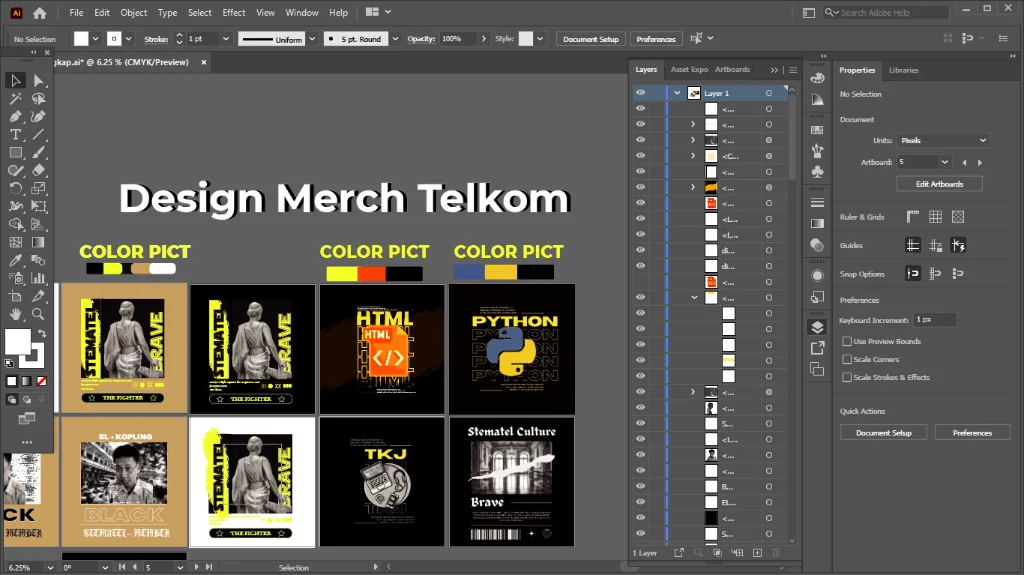
Task: Click control bar fill color swatch
Action: point(81,39)
